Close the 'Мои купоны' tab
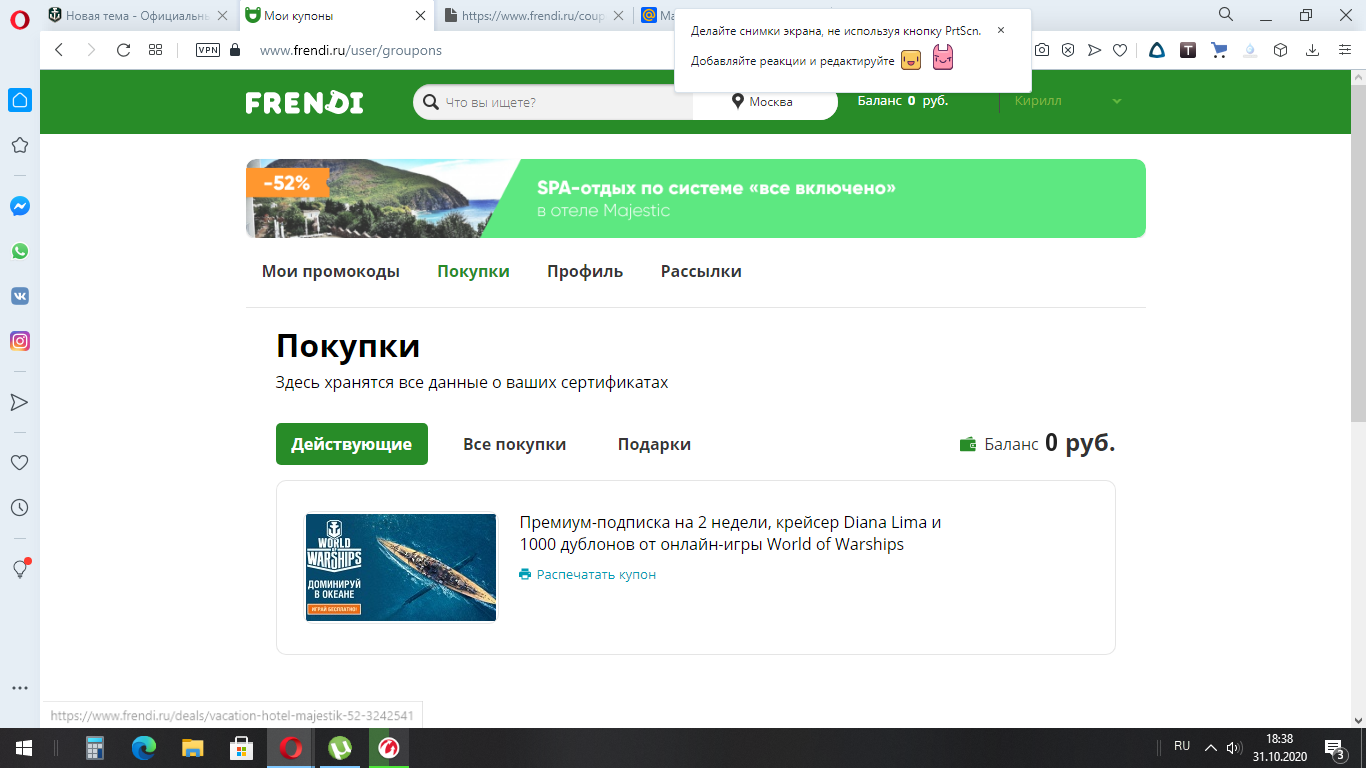This screenshot has height=768, width=1366. tap(419, 16)
